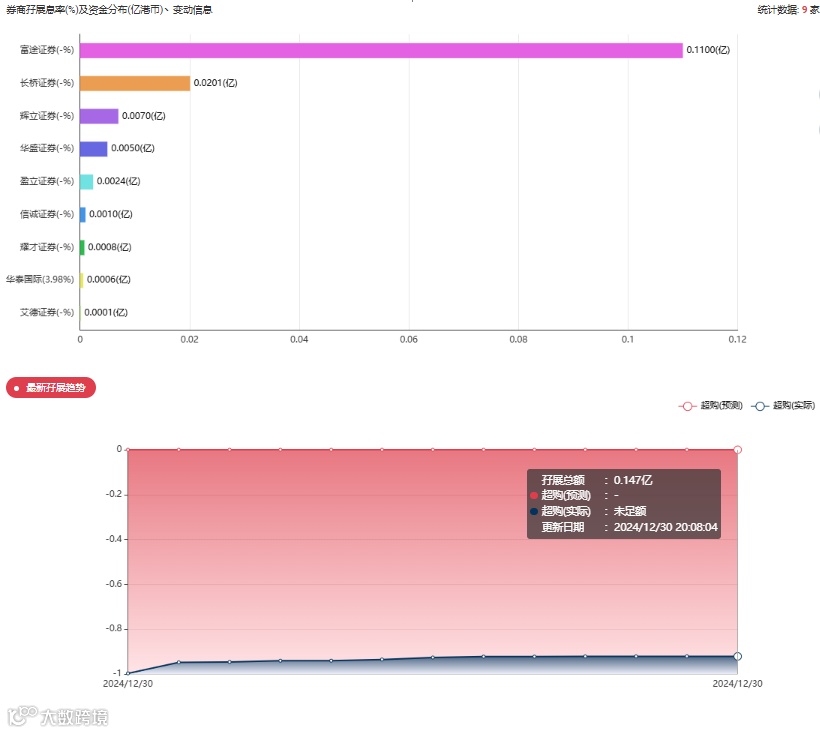Select the 华泰国际(3.98%) axis label
This screenshot has width=820, height=733.
pyautogui.click(x=40, y=279)
